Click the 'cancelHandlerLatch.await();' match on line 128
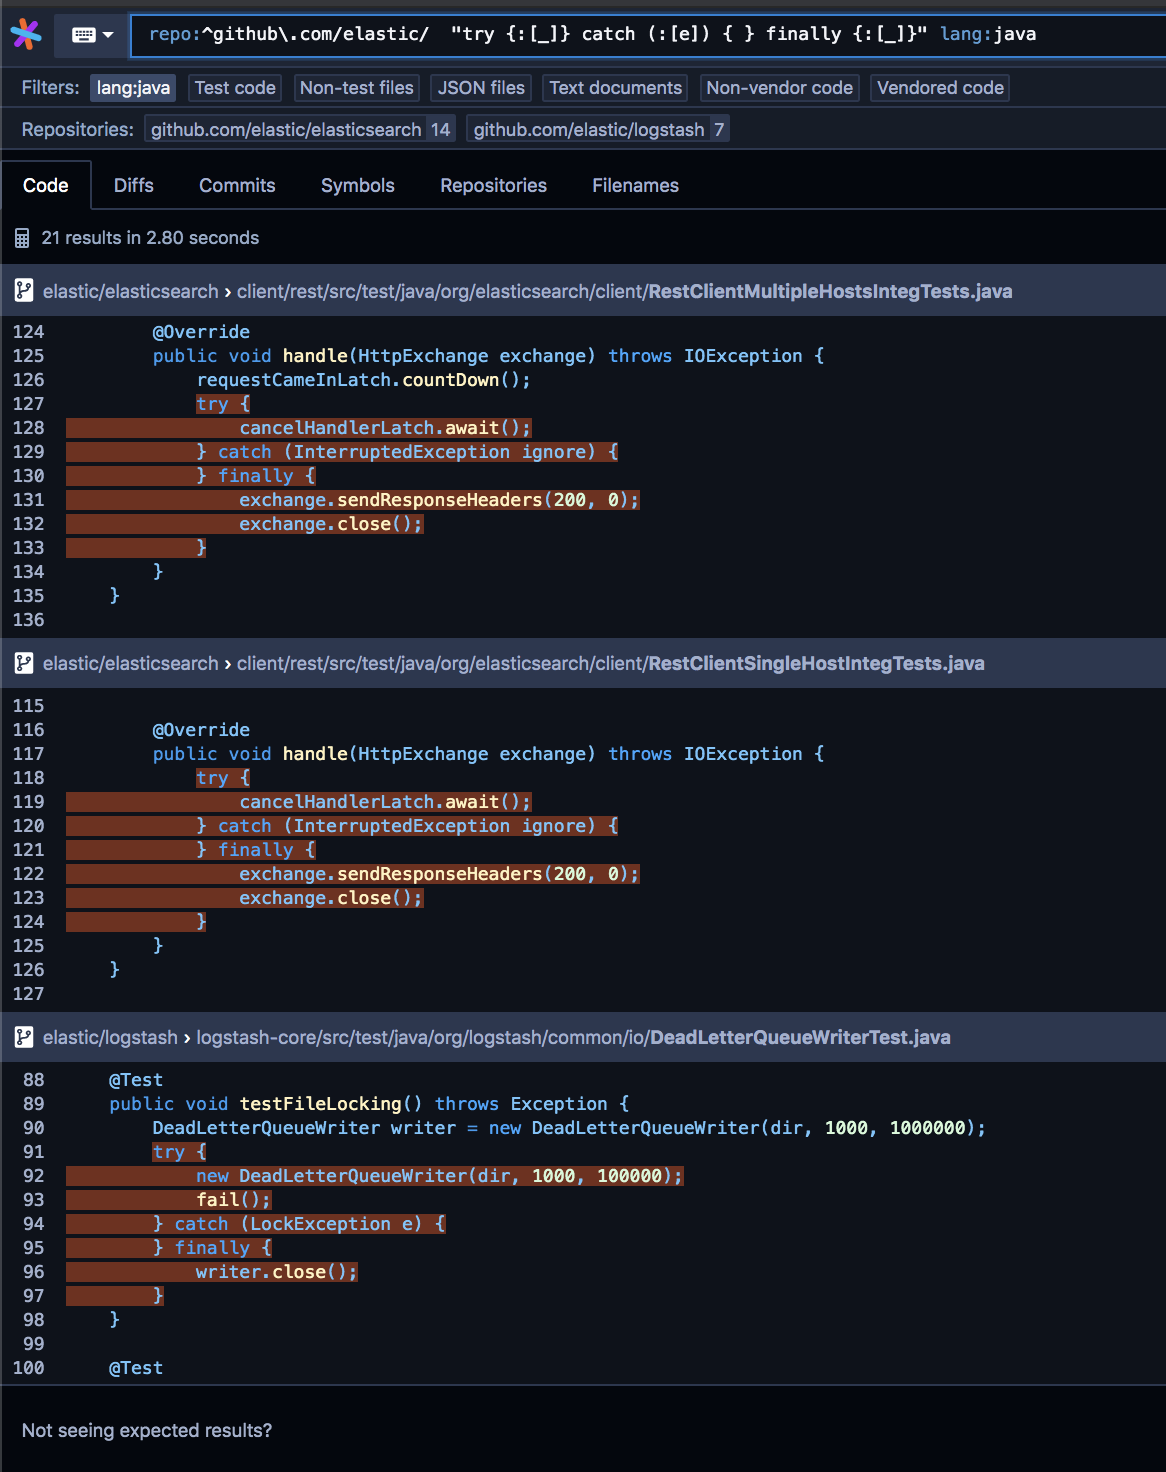The height and width of the screenshot is (1472, 1166). (385, 428)
